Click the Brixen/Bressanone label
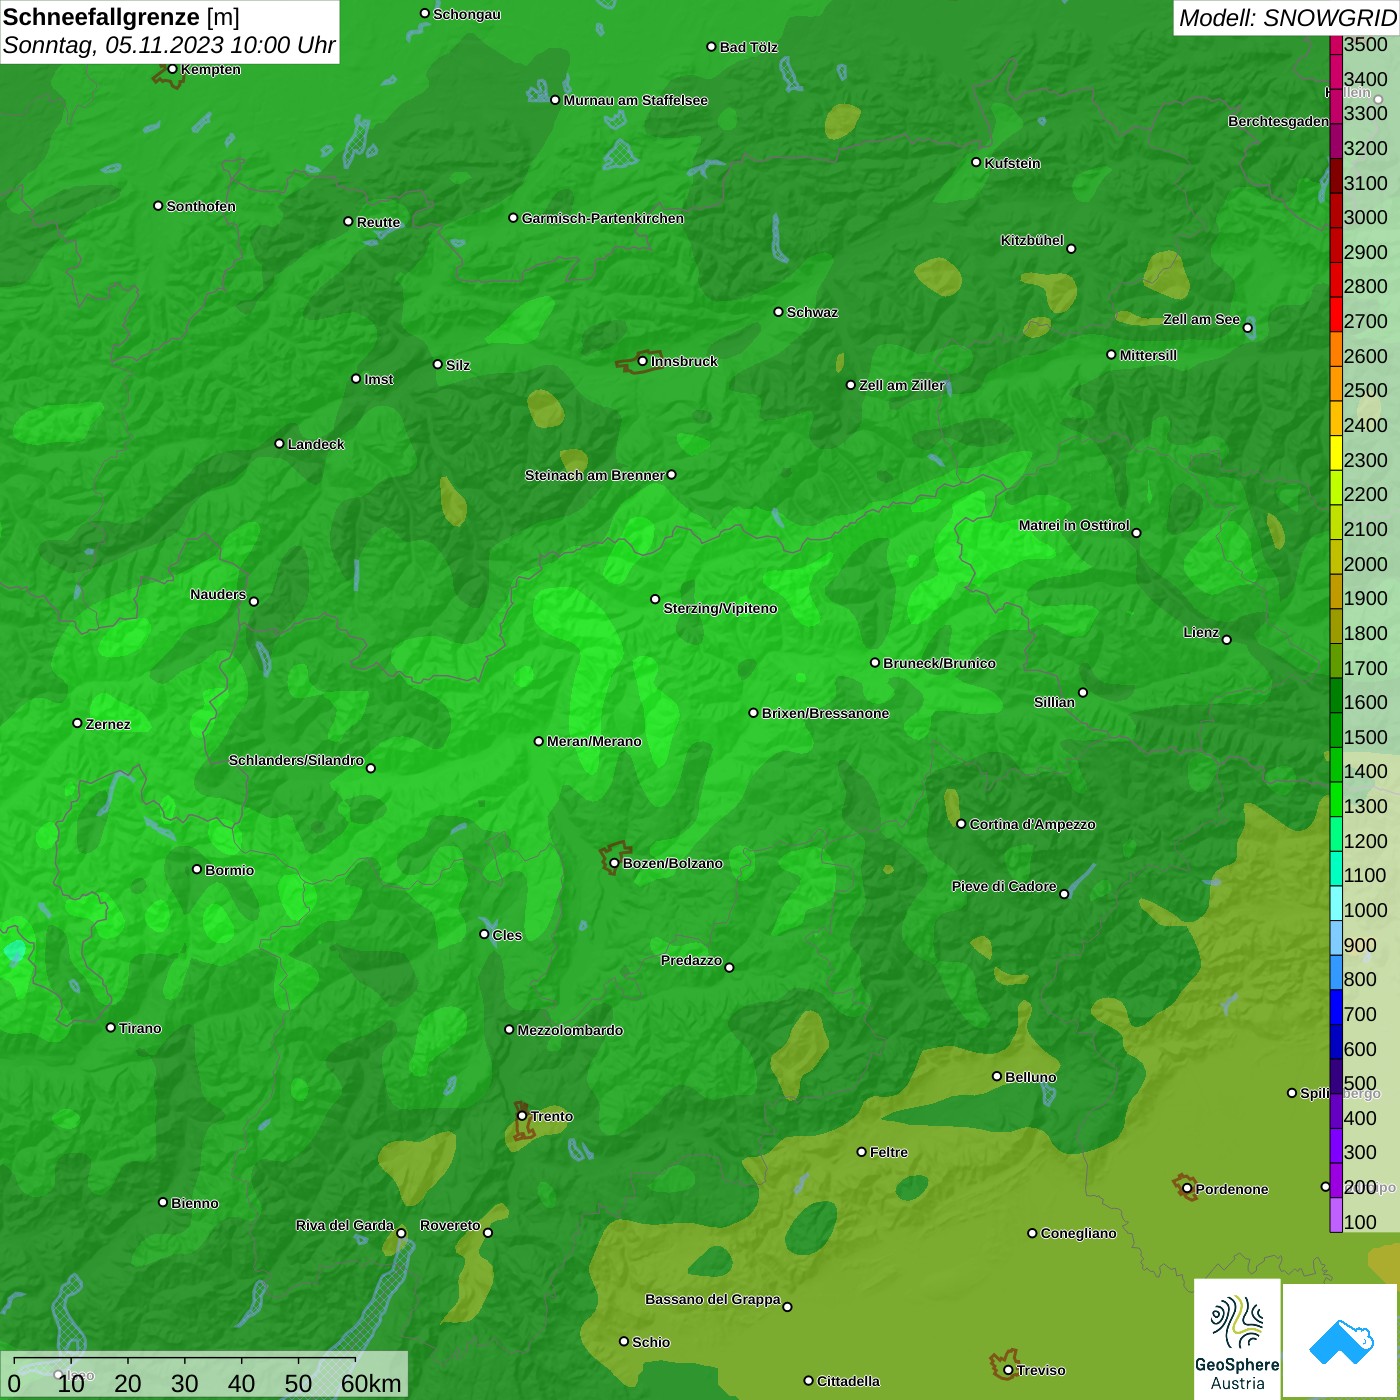The image size is (1400, 1400). (x=826, y=713)
